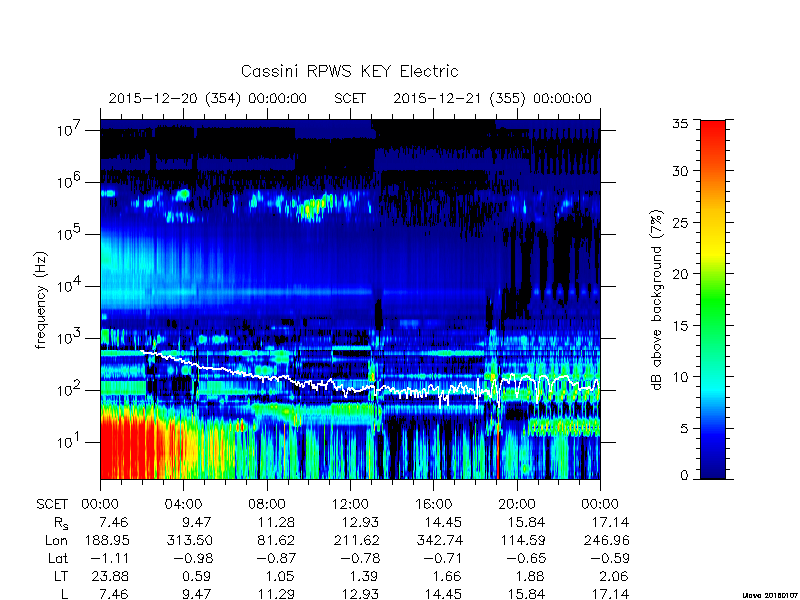This screenshot has width=800, height=600.
Task: Click the 04:00 time tick label
Action: click(183, 504)
